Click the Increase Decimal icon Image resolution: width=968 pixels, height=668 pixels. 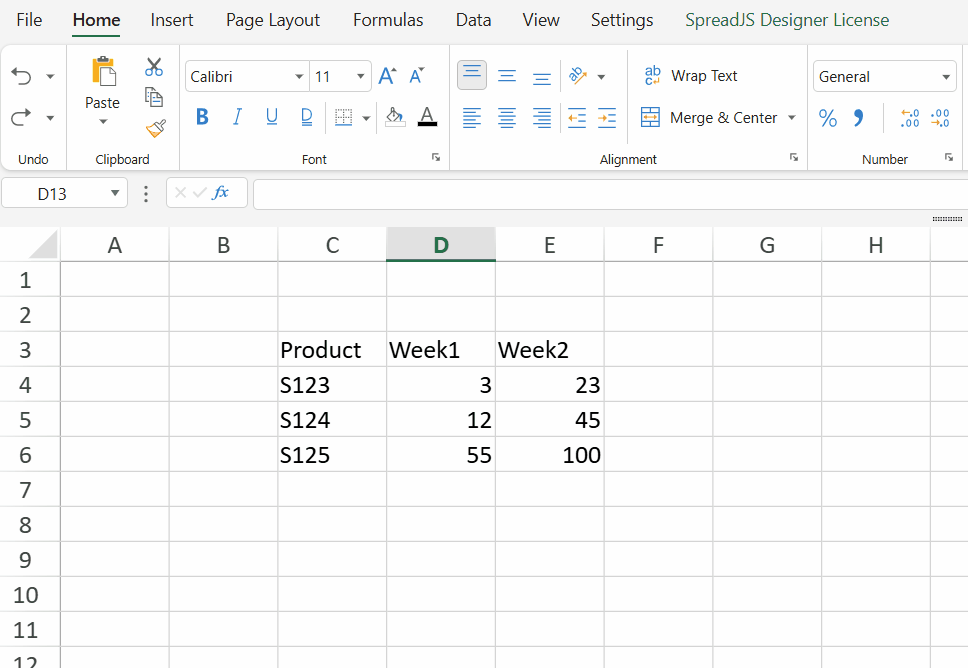910,117
